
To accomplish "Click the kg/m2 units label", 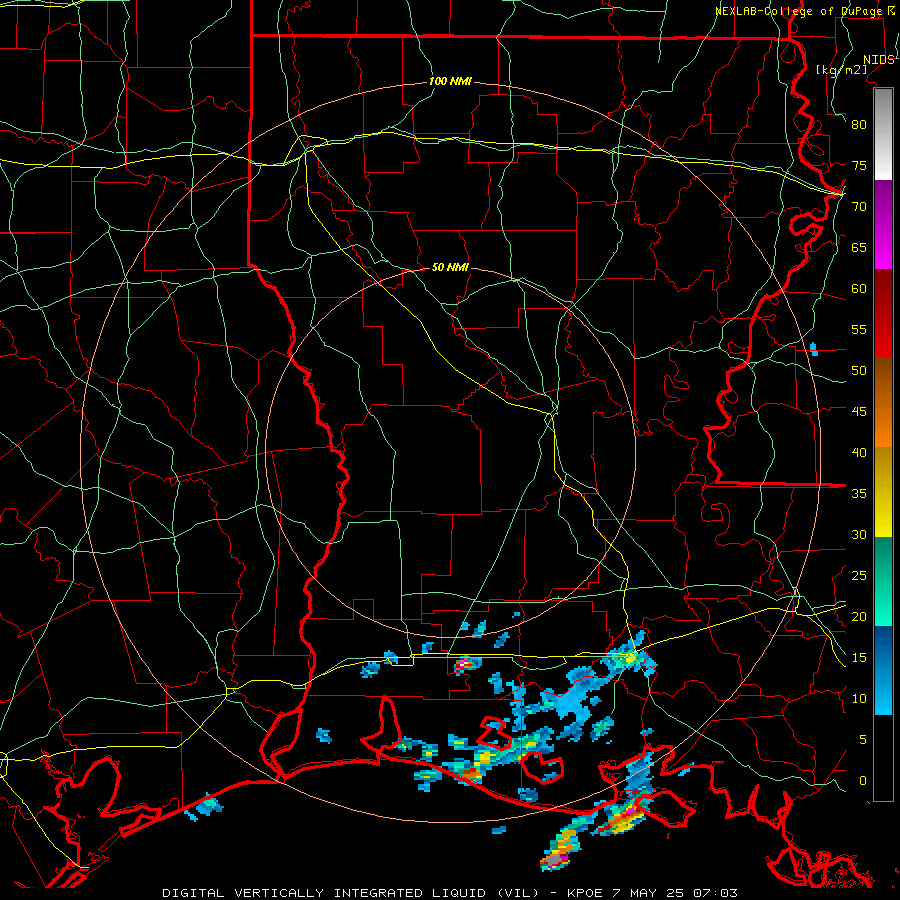I will [x=842, y=70].
